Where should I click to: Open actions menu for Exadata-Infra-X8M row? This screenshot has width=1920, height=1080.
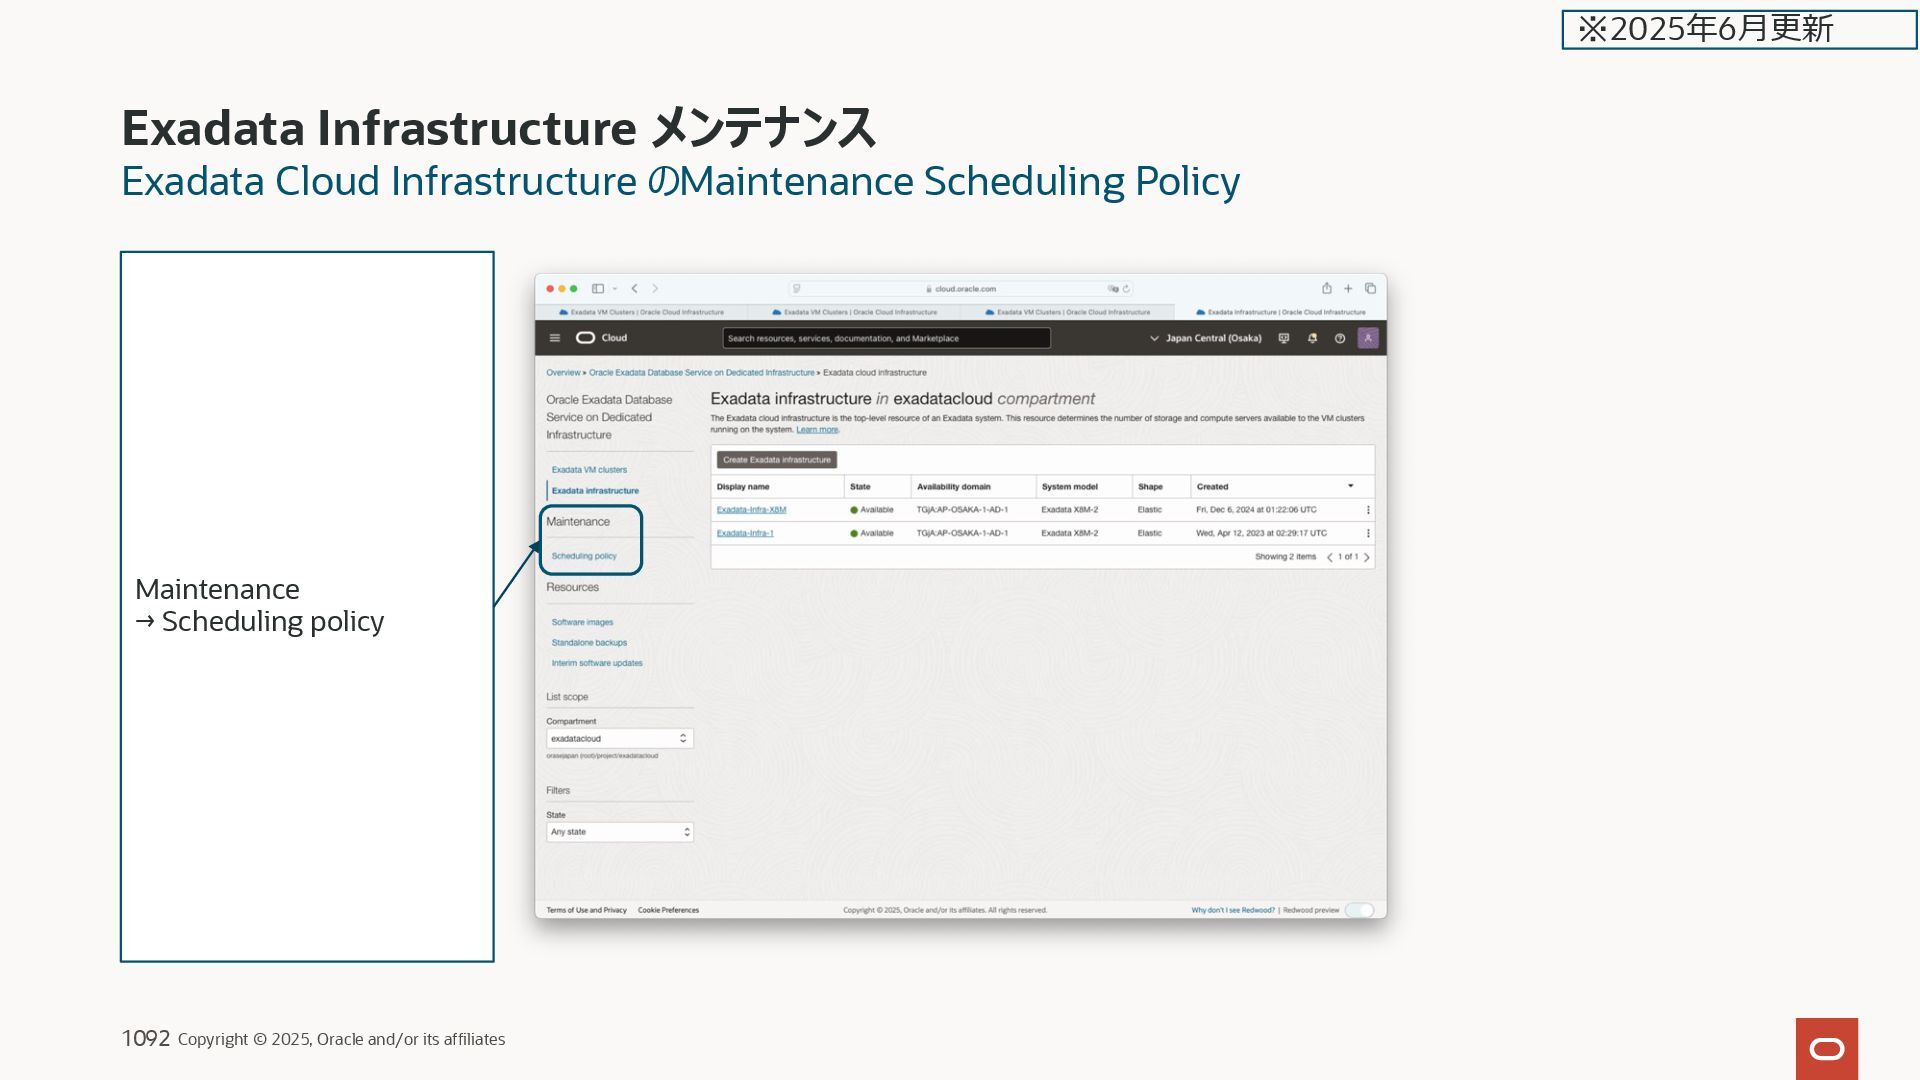[x=1368, y=510]
